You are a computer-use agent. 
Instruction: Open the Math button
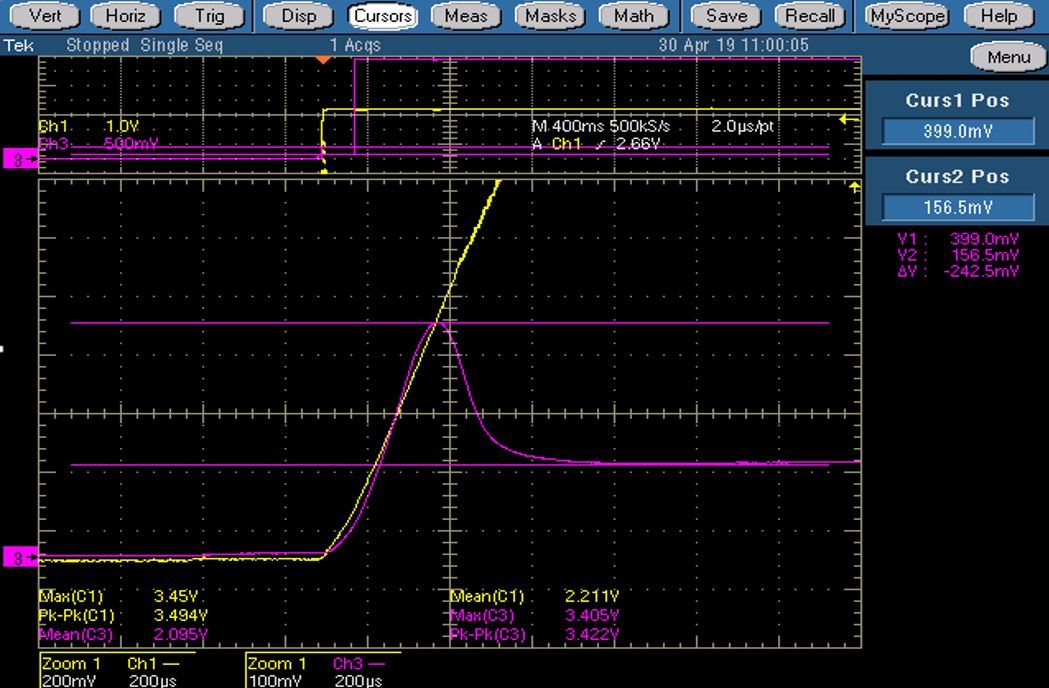click(634, 15)
